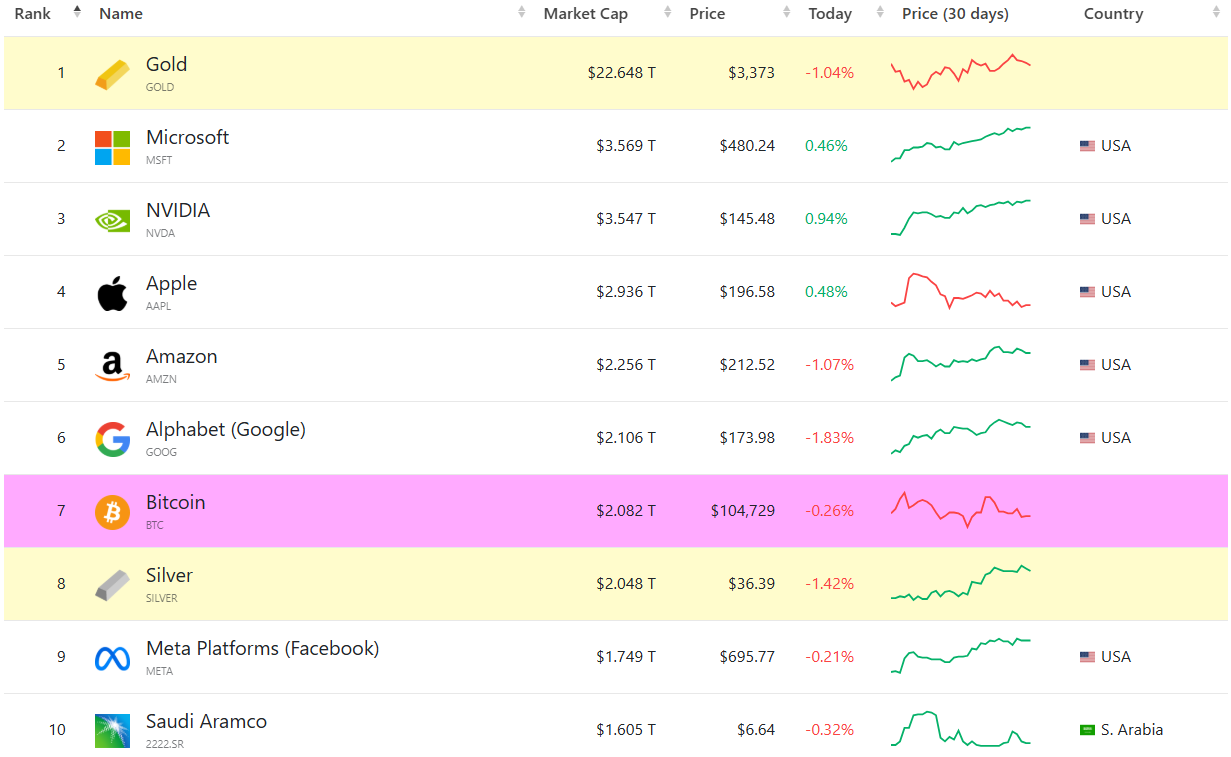Click the Apple logo icon
Screen dimensions: 1231x757
112,293
